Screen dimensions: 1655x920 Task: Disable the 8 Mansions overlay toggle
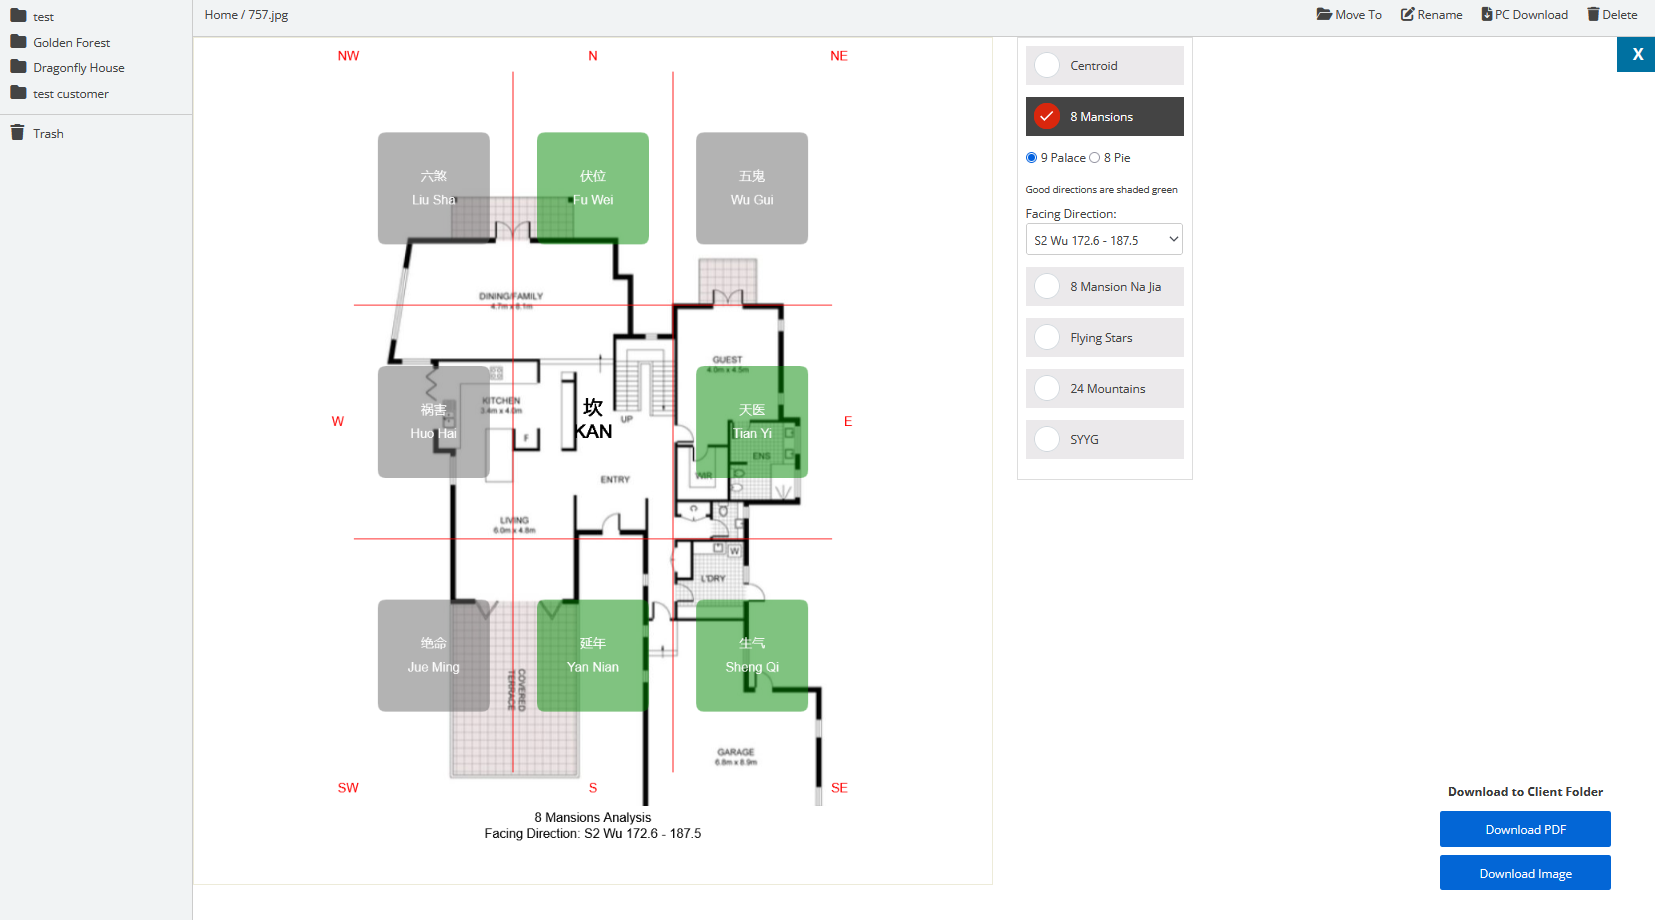coord(1047,117)
